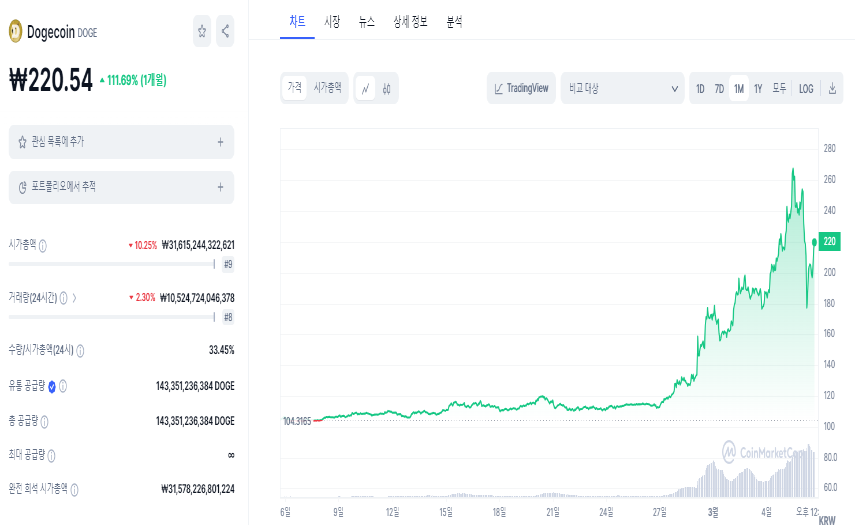Screen dimensions: 855x525
Task: Download chart data with the download icon
Action: pyautogui.click(x=831, y=88)
